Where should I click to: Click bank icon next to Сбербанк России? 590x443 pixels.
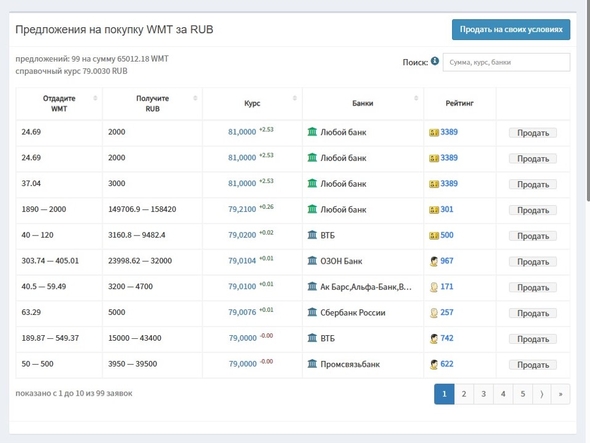click(x=312, y=312)
